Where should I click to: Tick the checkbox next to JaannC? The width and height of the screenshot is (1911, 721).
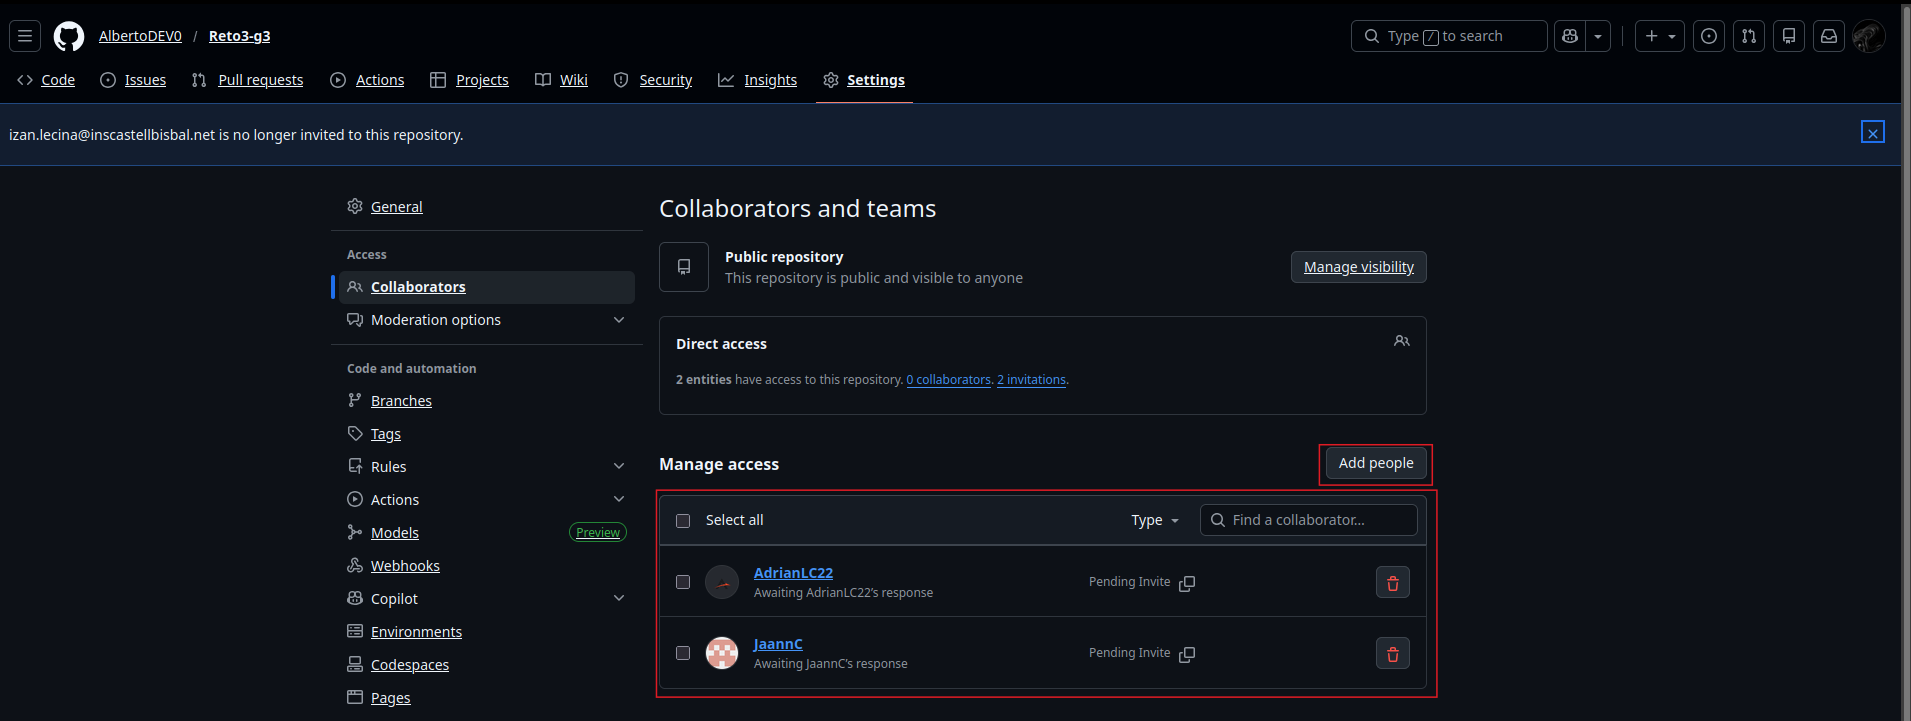(683, 653)
